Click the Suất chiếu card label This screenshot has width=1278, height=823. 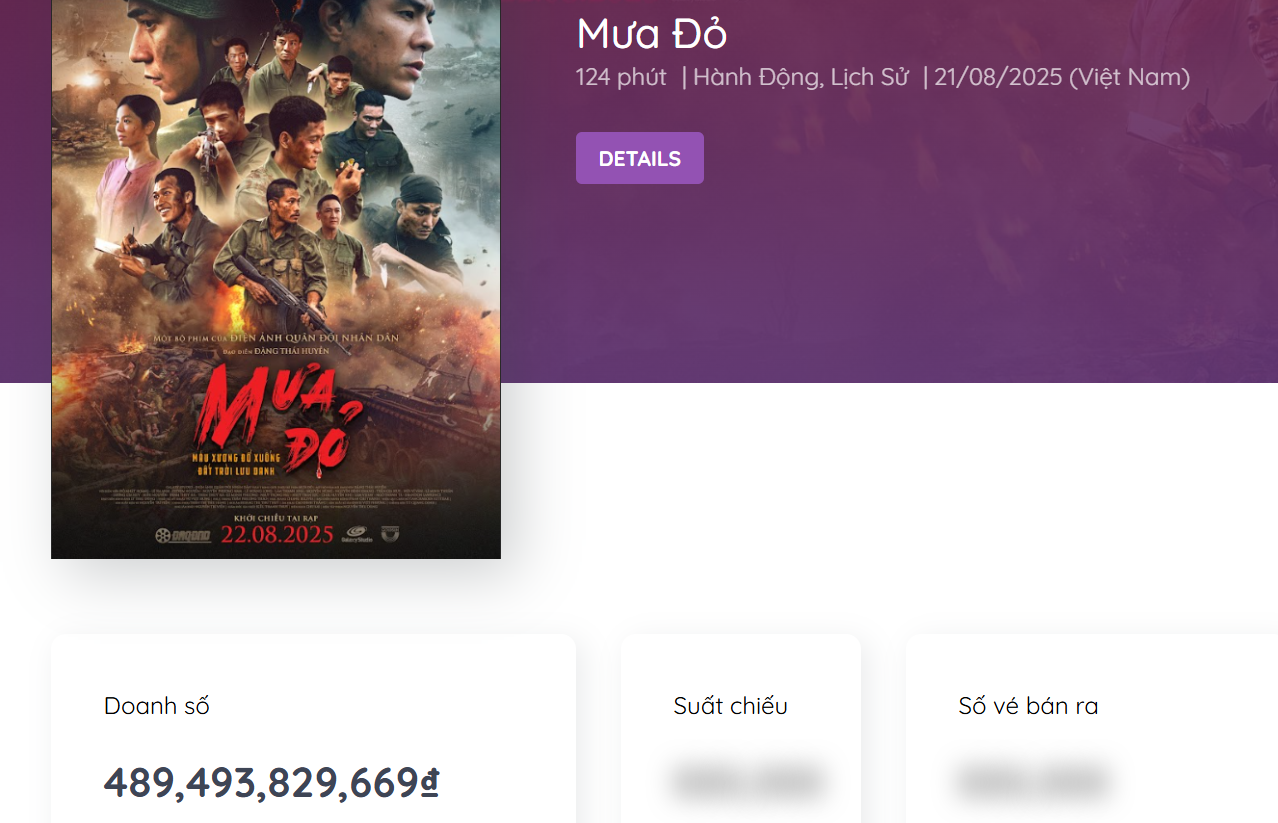click(730, 706)
